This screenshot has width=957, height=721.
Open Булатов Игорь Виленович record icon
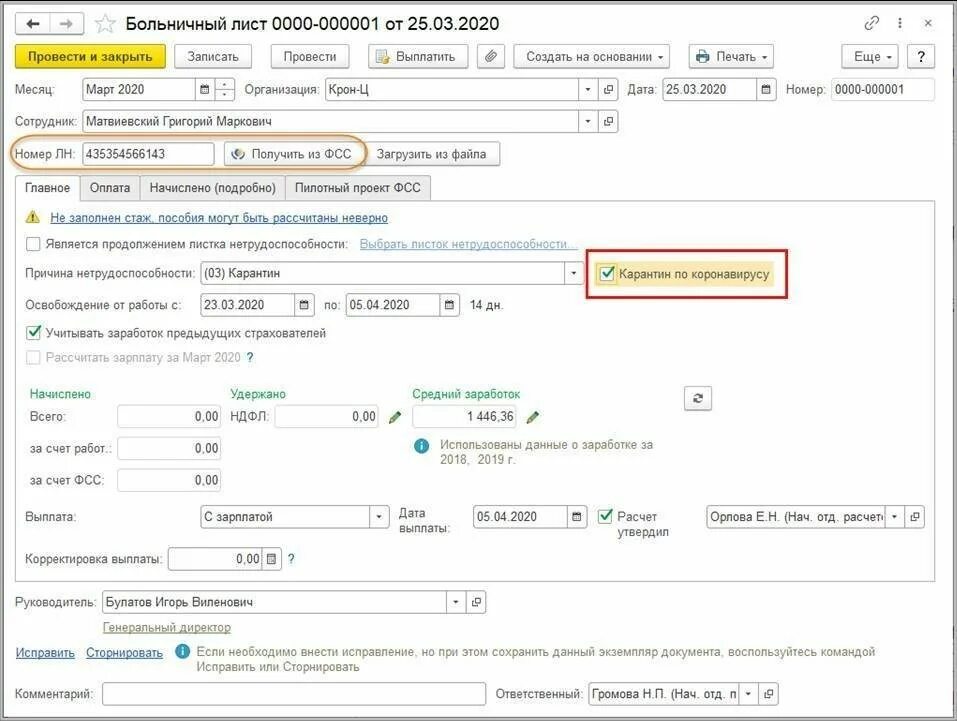pos(476,602)
